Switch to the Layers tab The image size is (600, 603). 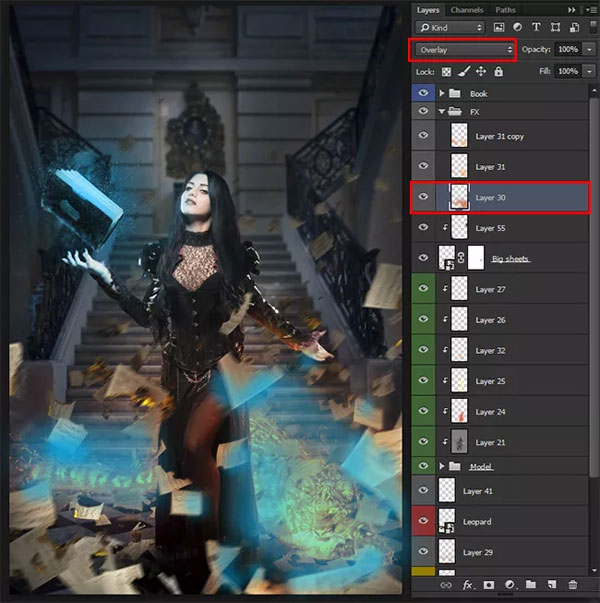428,10
